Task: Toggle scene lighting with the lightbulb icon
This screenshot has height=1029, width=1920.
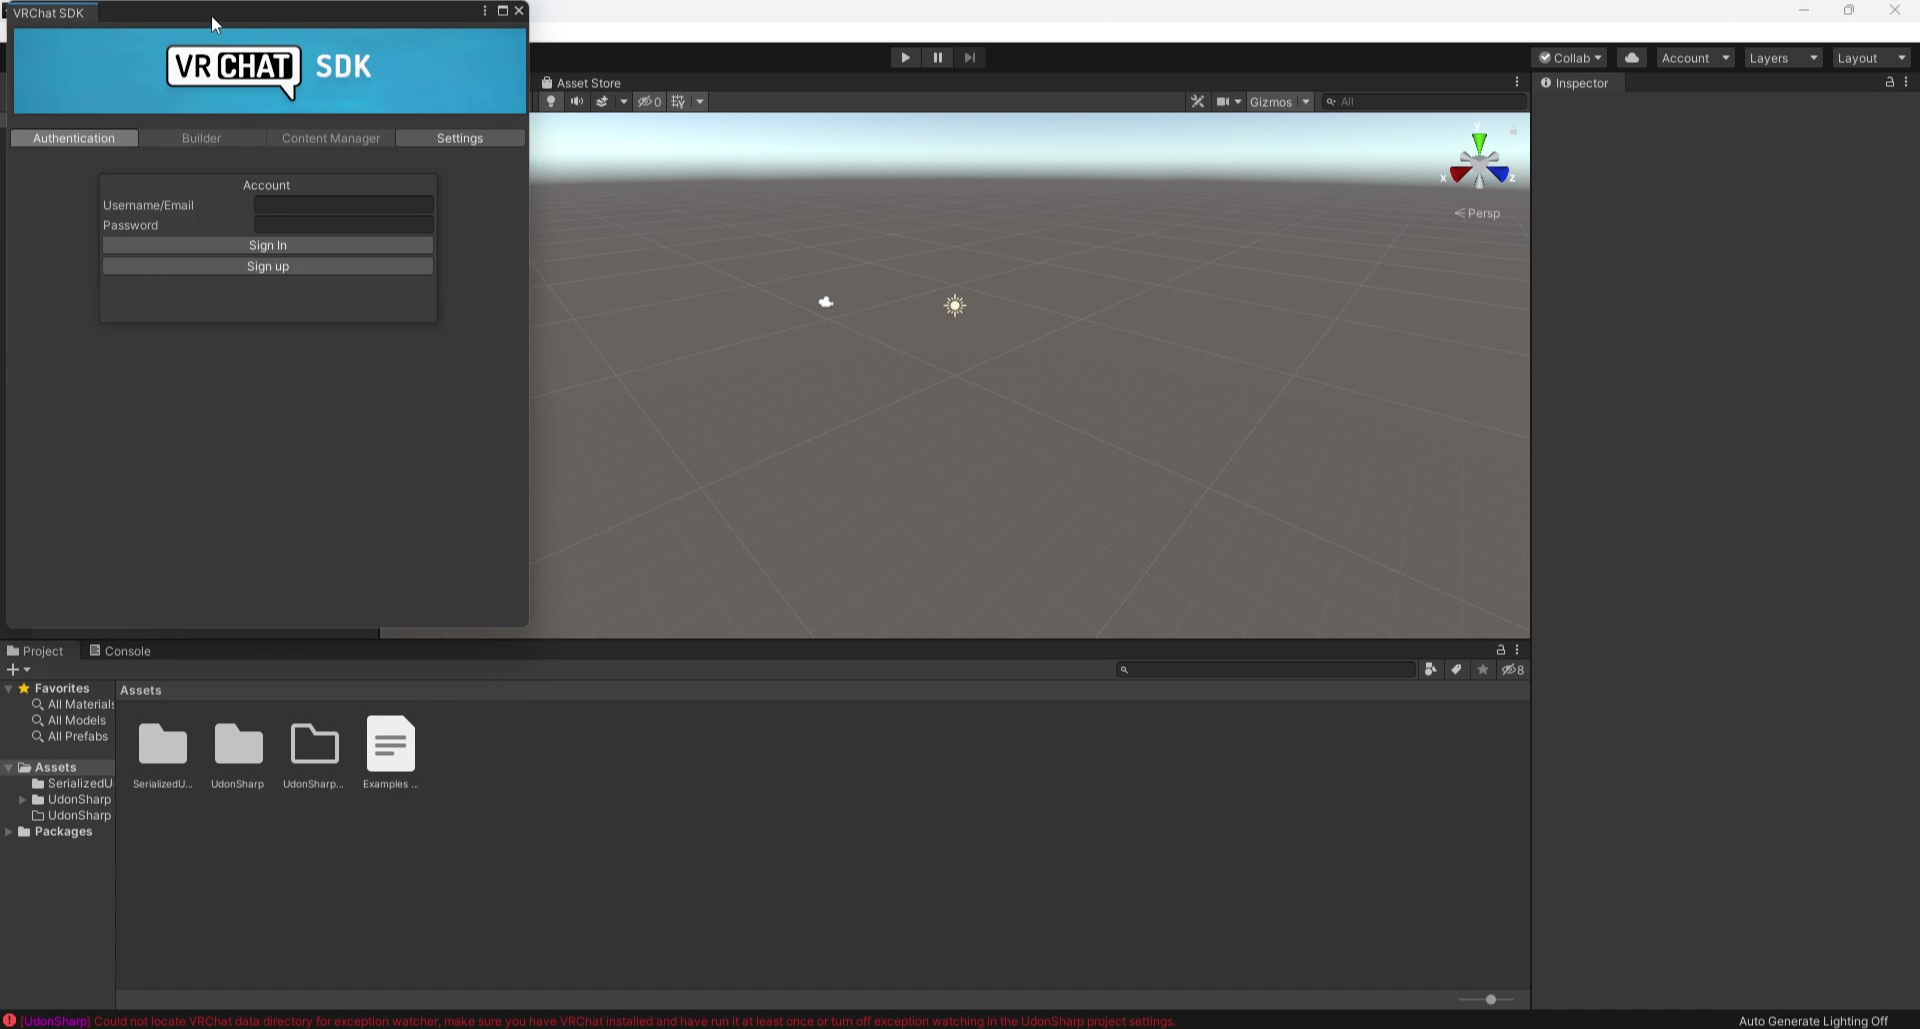Action: coord(551,102)
